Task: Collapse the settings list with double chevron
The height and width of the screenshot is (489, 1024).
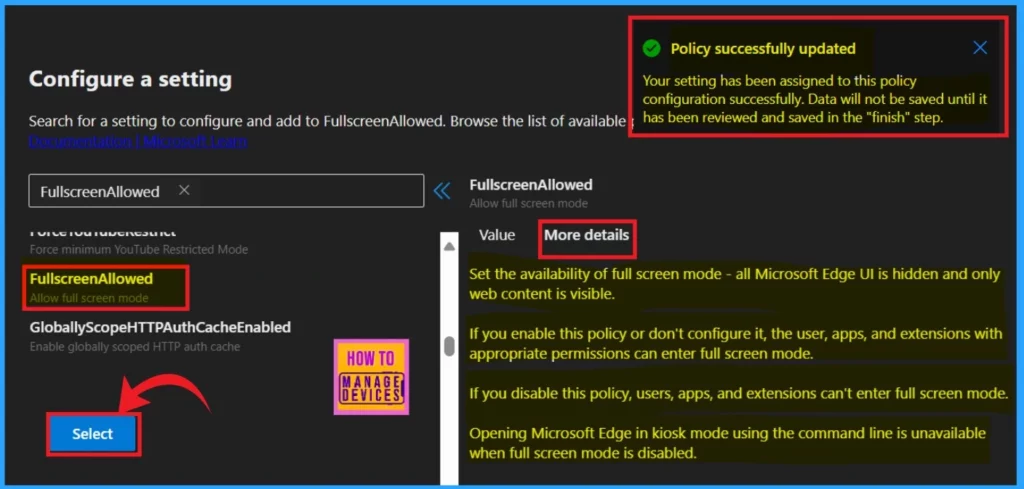Action: (442, 191)
